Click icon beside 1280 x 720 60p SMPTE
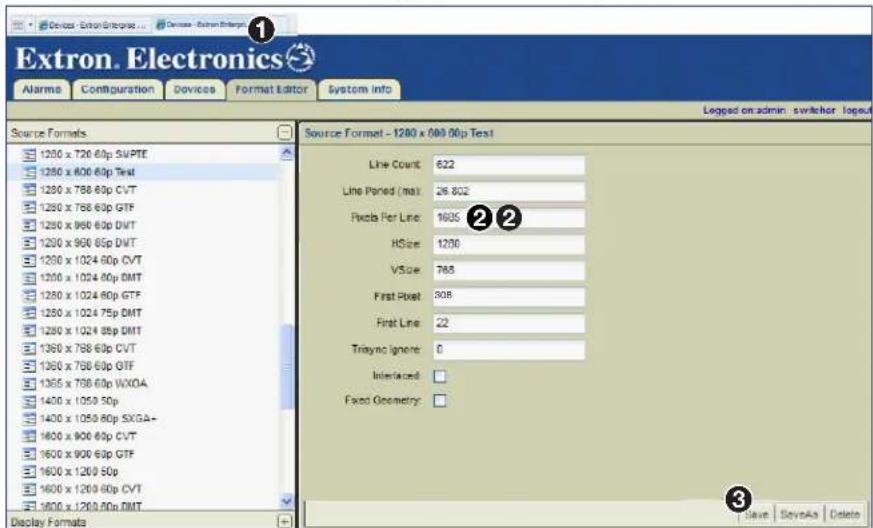Image resolution: width=873 pixels, height=528 pixels. [x=29, y=154]
